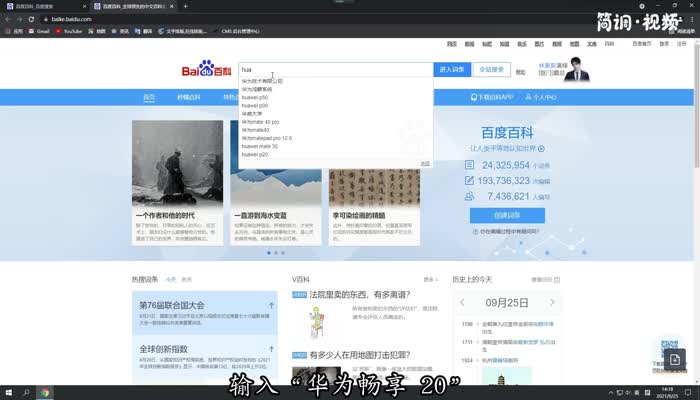Click the 第76届联合国大会 trending entry

[x=172, y=305]
